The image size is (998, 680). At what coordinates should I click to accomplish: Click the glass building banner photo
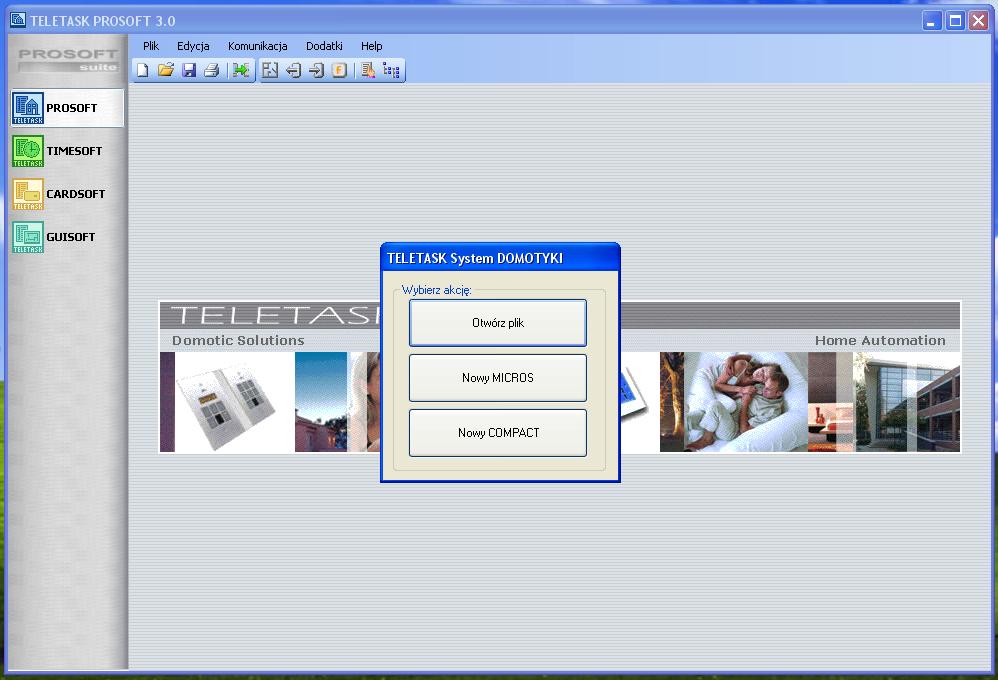(906, 402)
